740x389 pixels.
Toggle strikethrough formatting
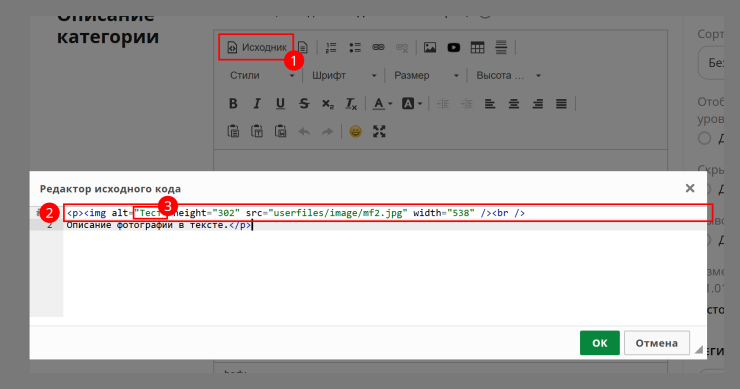tap(304, 103)
